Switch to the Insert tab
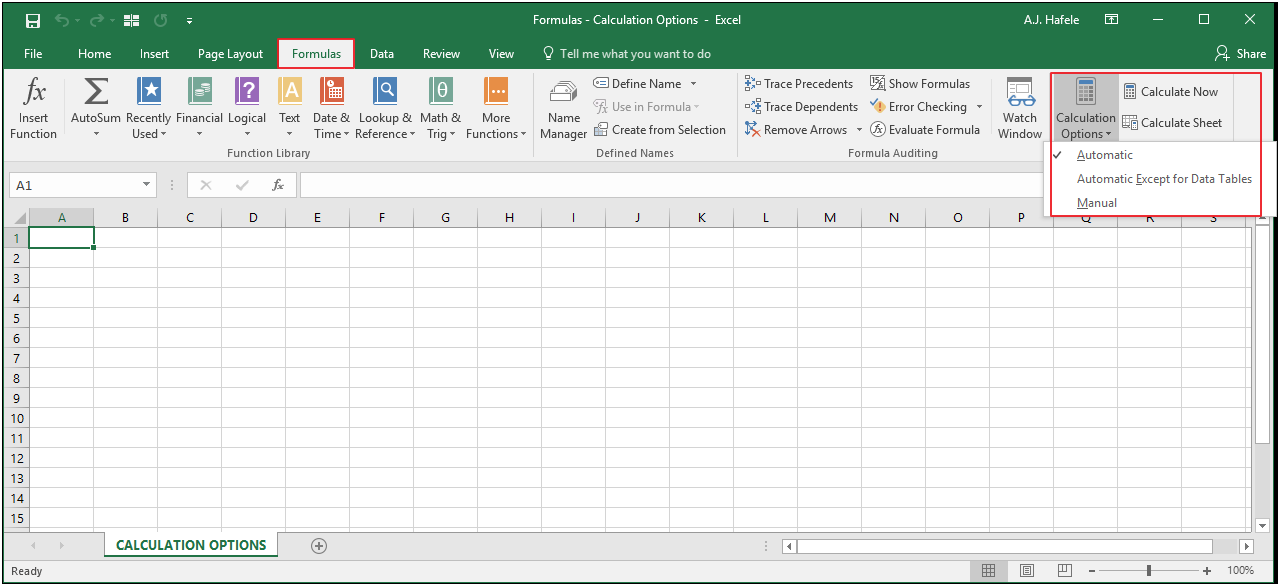The image size is (1282, 586). (155, 54)
